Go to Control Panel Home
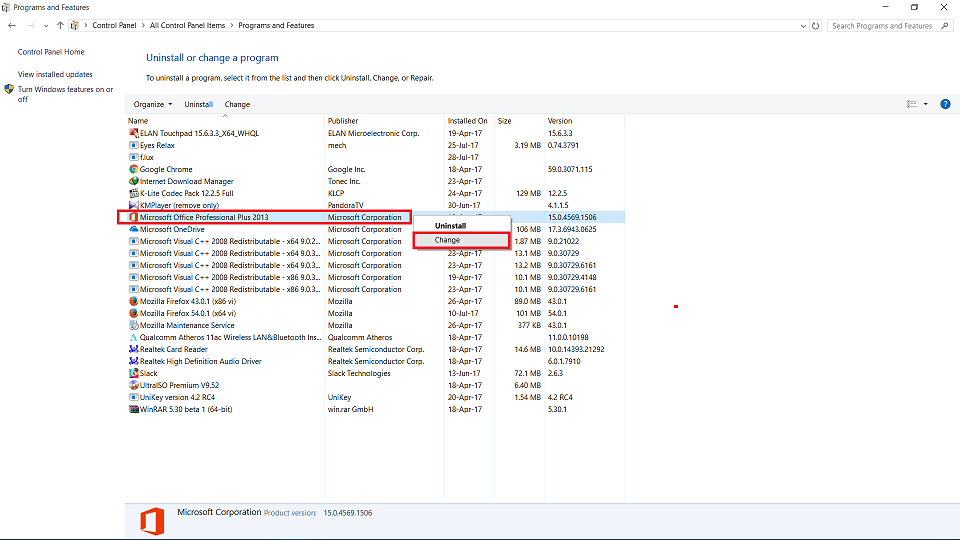The height and width of the screenshot is (540, 960). [x=51, y=52]
